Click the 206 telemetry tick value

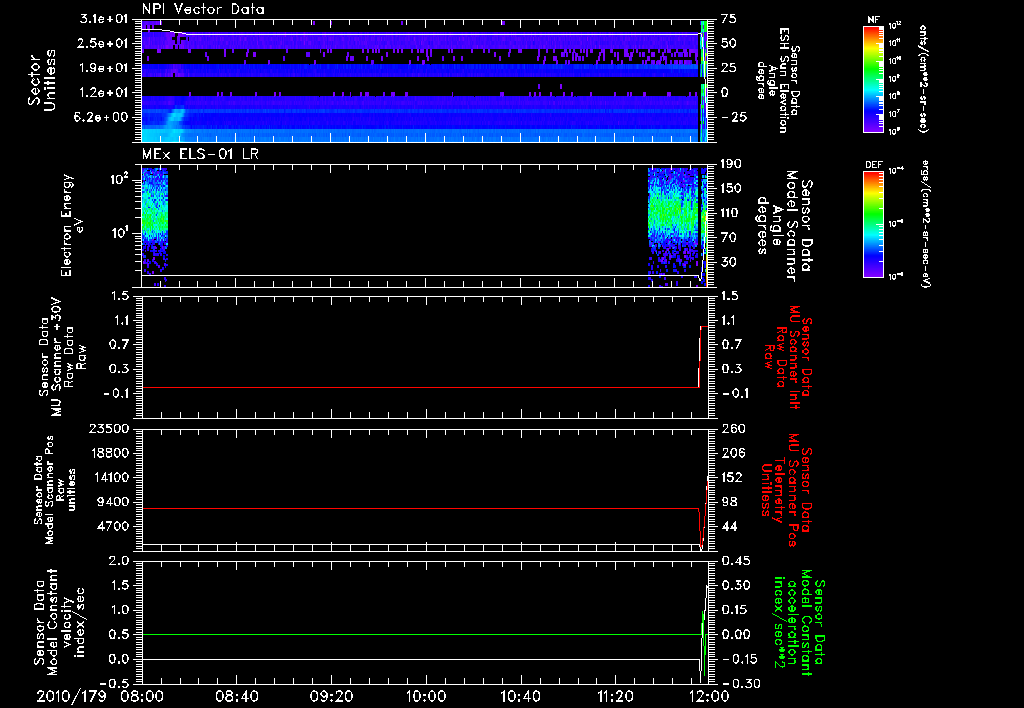(734, 453)
